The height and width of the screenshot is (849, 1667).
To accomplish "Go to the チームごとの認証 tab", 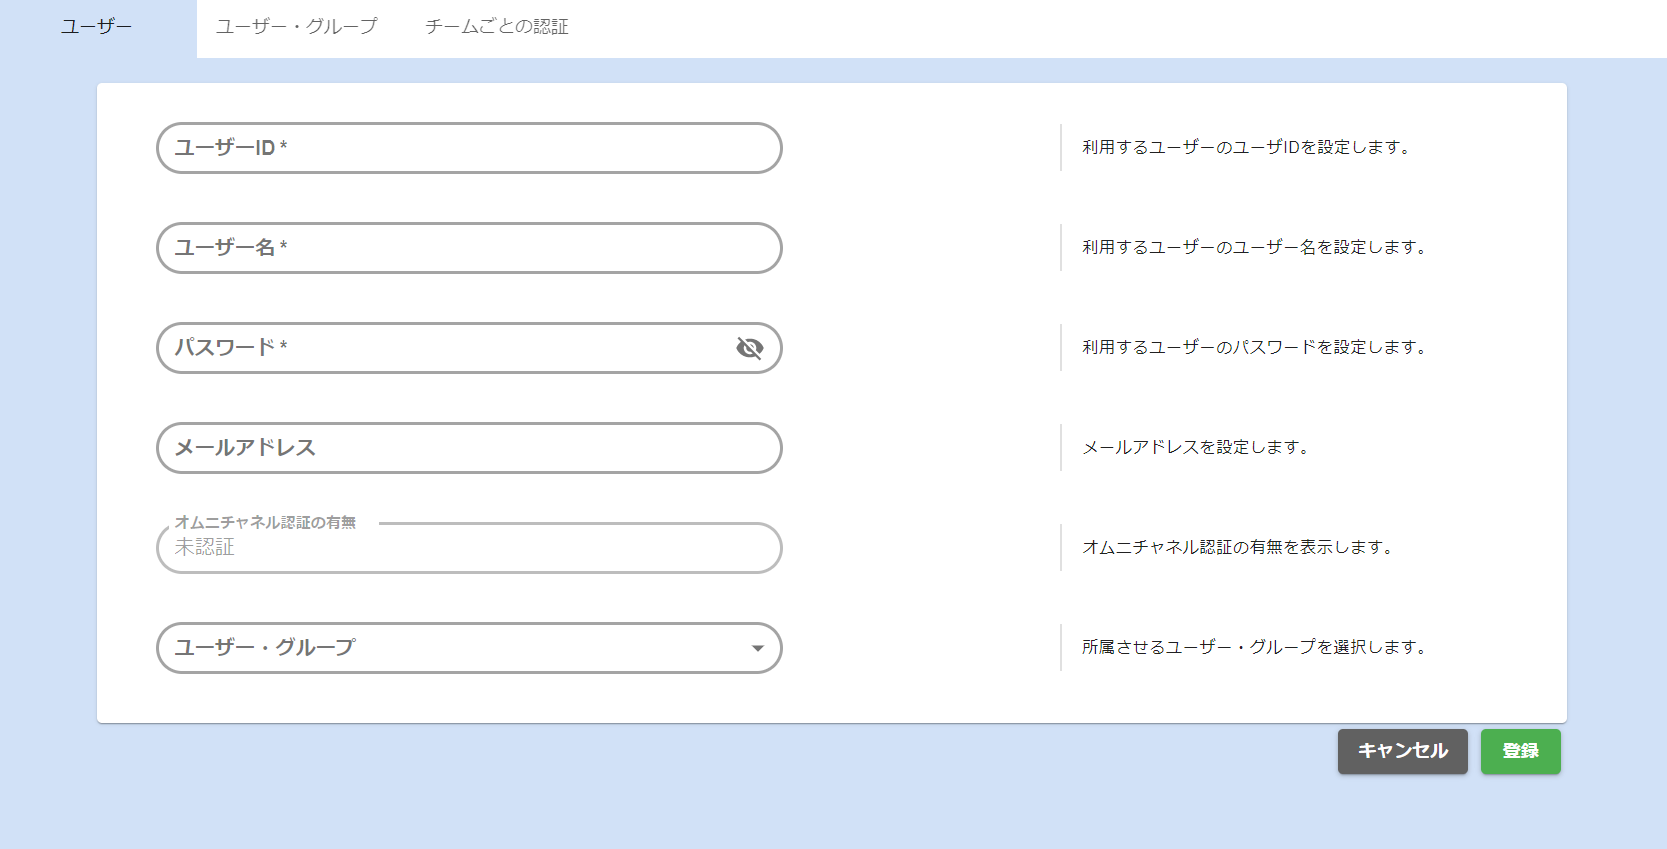I will tap(496, 27).
